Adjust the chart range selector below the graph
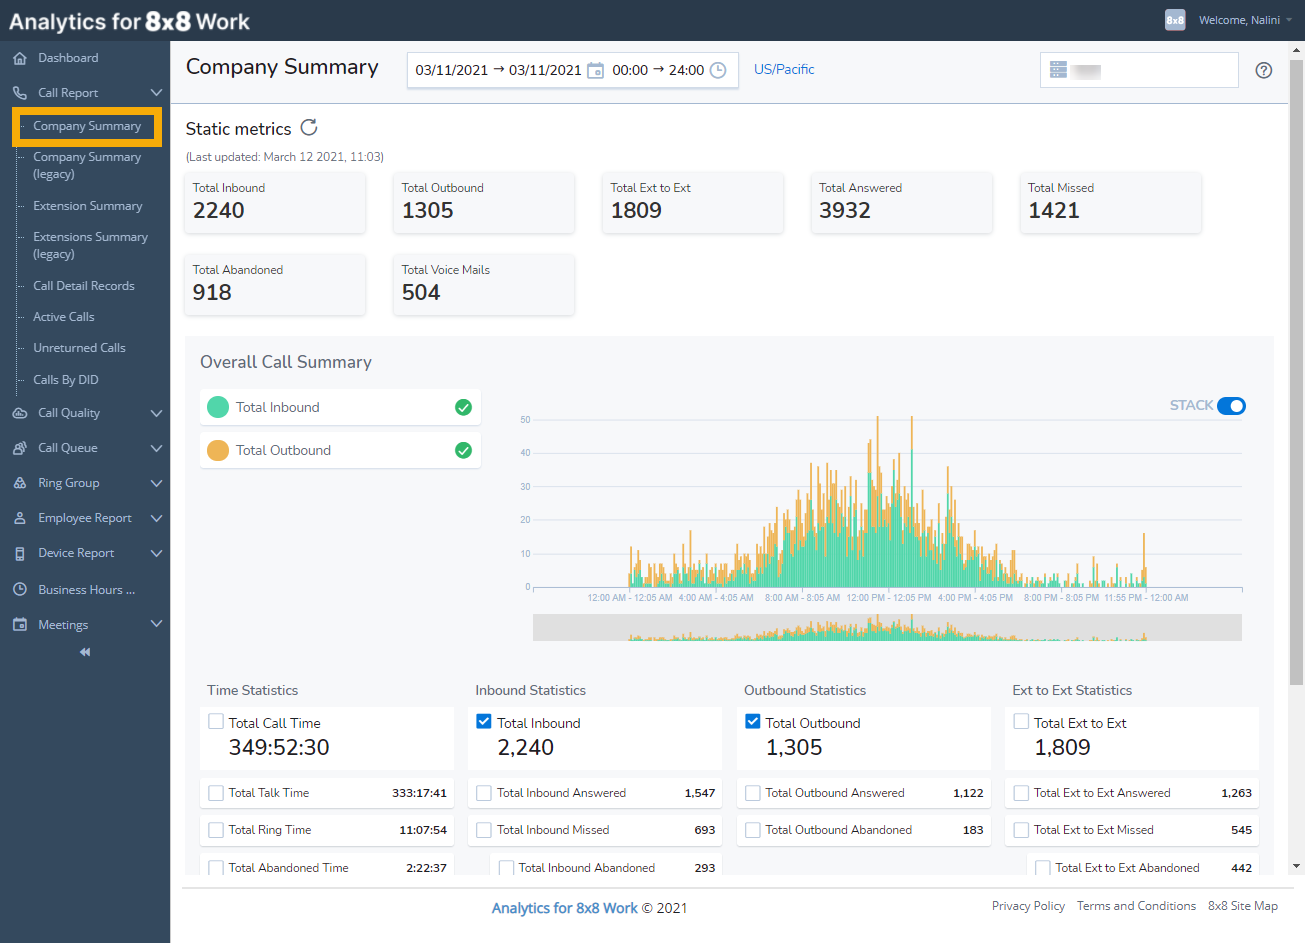The width and height of the screenshot is (1305, 943). pos(887,627)
